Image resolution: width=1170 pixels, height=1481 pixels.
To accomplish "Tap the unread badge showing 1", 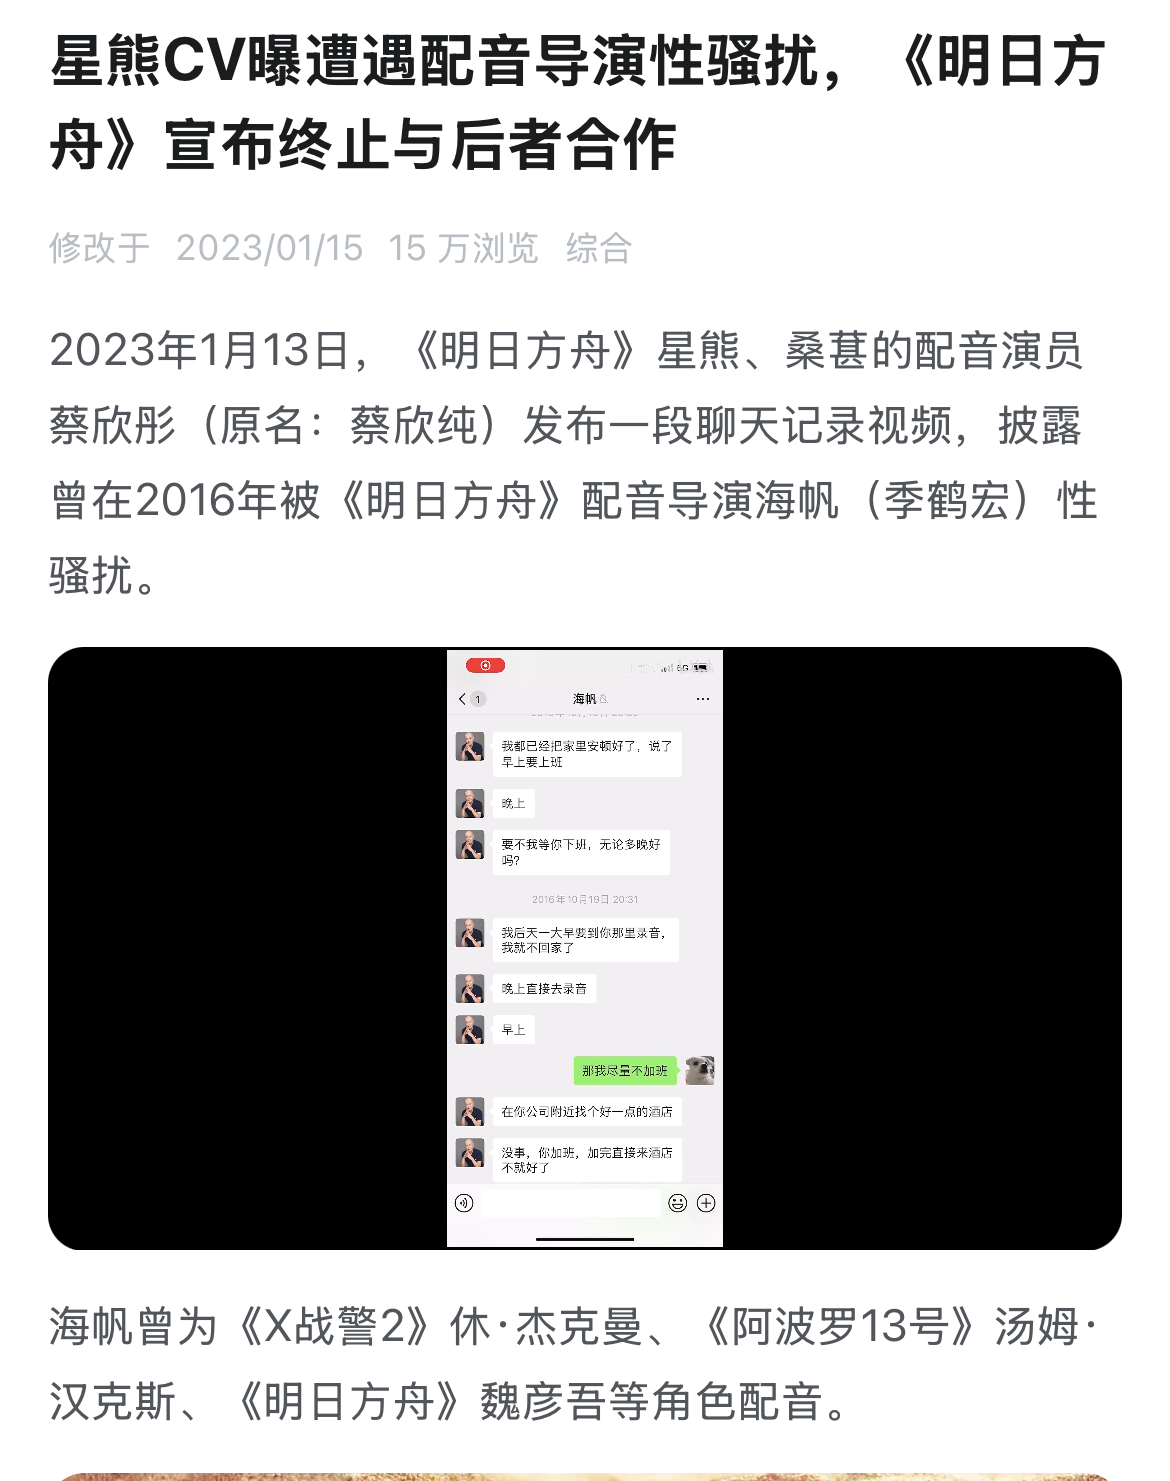I will tap(478, 699).
